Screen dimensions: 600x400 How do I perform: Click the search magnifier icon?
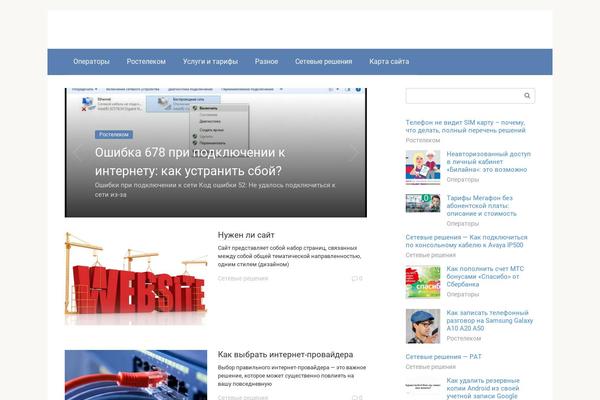527,96
